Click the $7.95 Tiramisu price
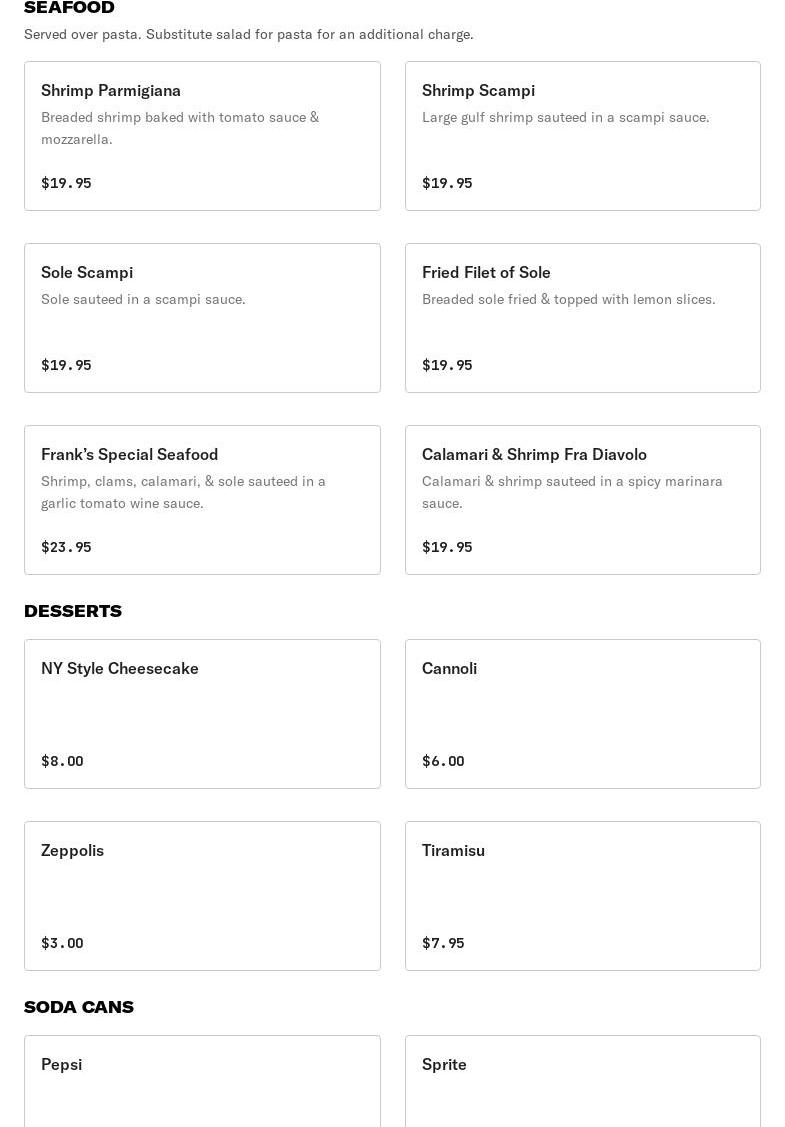Screen dimensions: 785x1127 point(443,943)
